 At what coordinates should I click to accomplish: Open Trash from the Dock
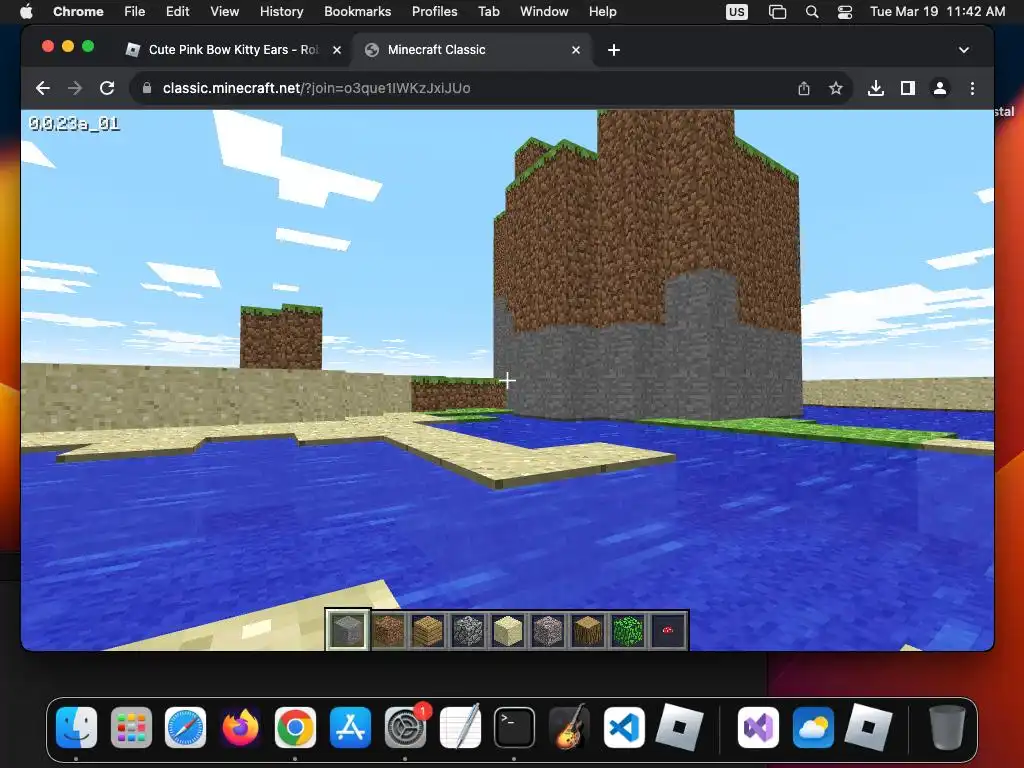947,728
